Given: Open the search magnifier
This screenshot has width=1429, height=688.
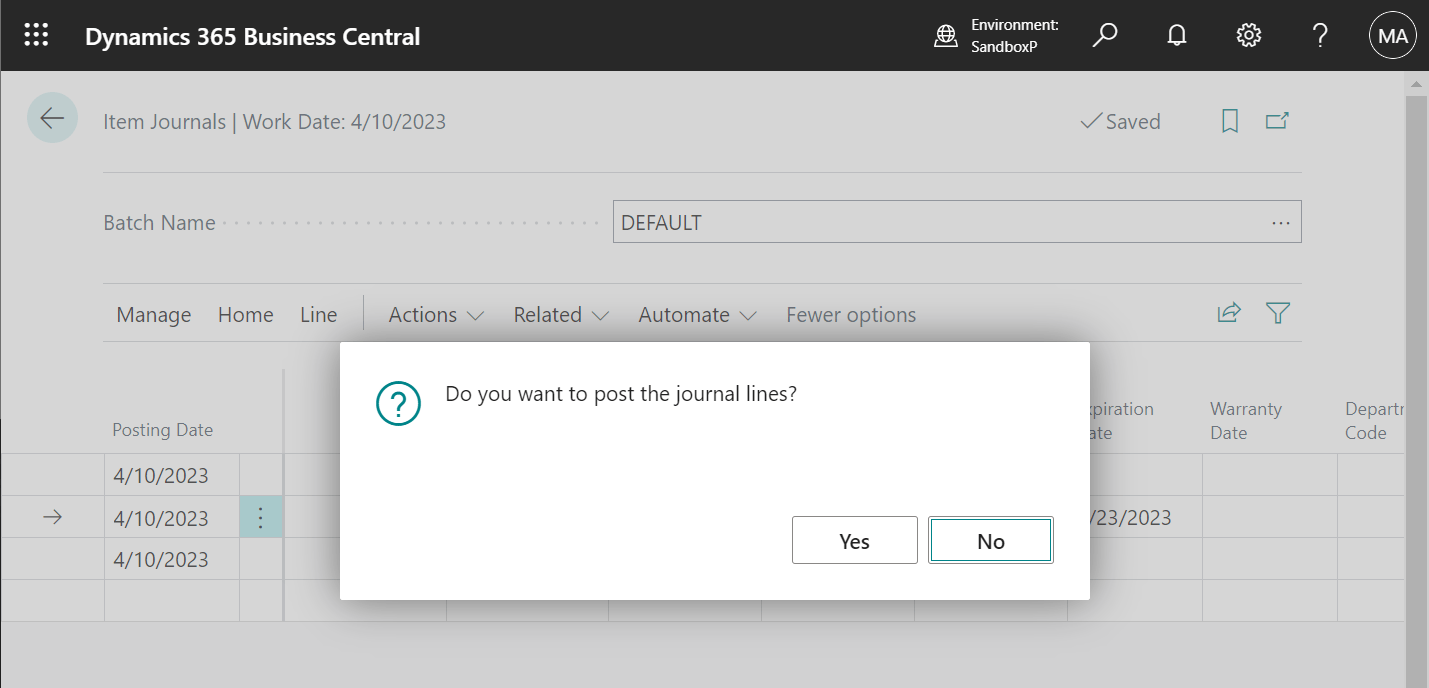Looking at the screenshot, I should [1105, 34].
